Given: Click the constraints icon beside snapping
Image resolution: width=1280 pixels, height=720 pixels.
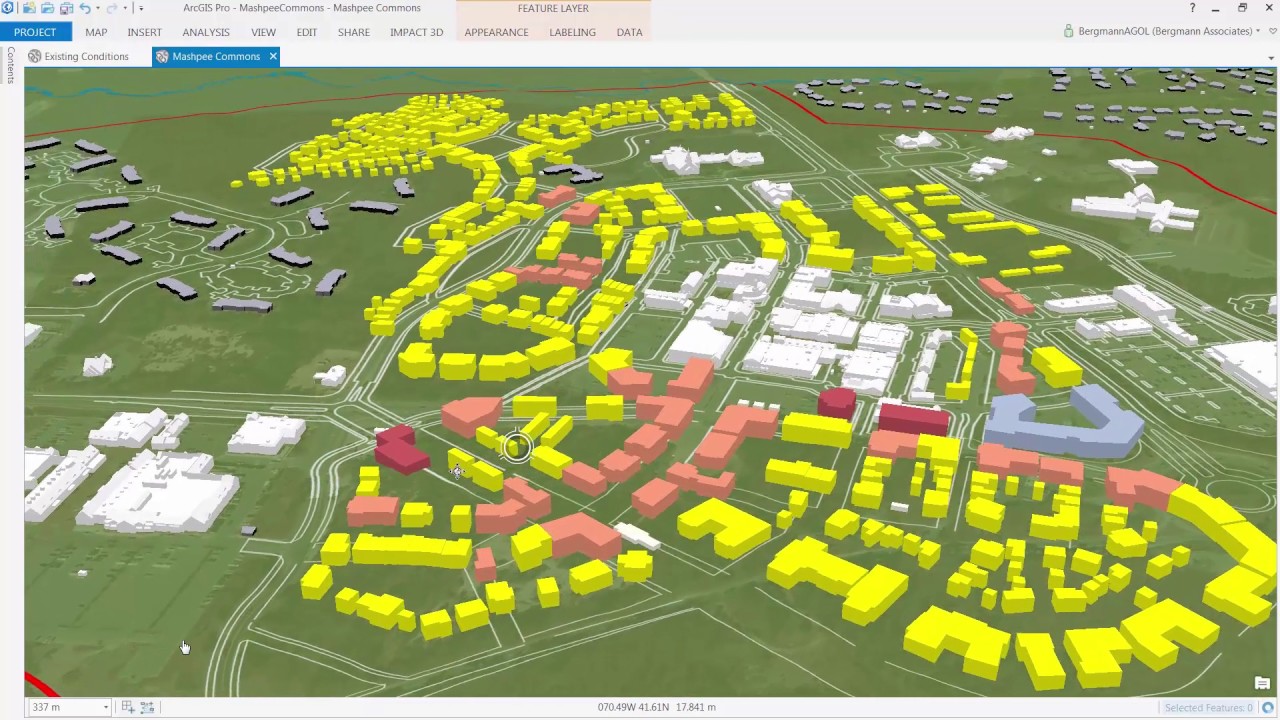Looking at the screenshot, I should 147,707.
